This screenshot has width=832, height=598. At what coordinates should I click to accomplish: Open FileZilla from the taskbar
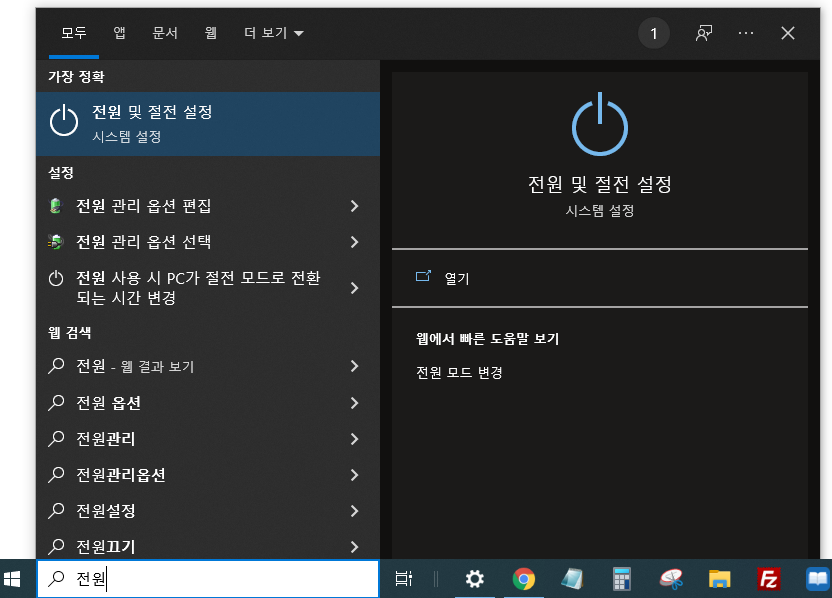click(768, 579)
